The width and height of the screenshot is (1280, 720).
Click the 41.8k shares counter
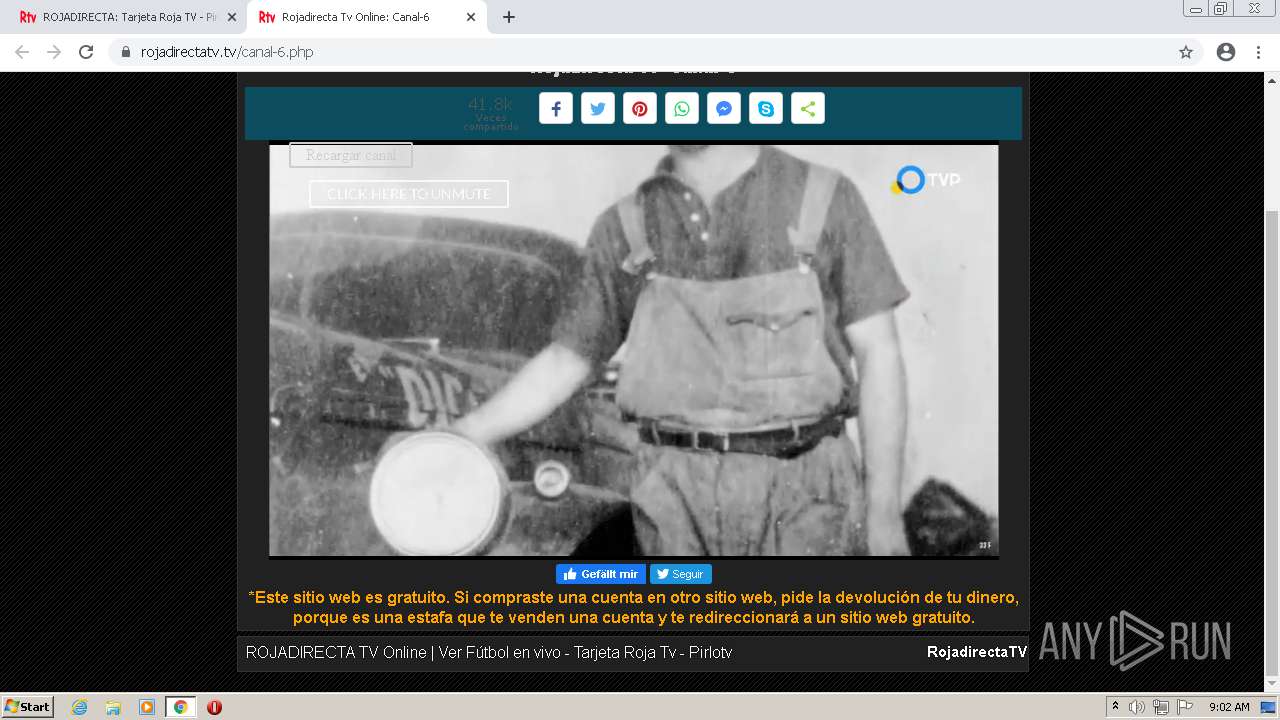coord(490,104)
